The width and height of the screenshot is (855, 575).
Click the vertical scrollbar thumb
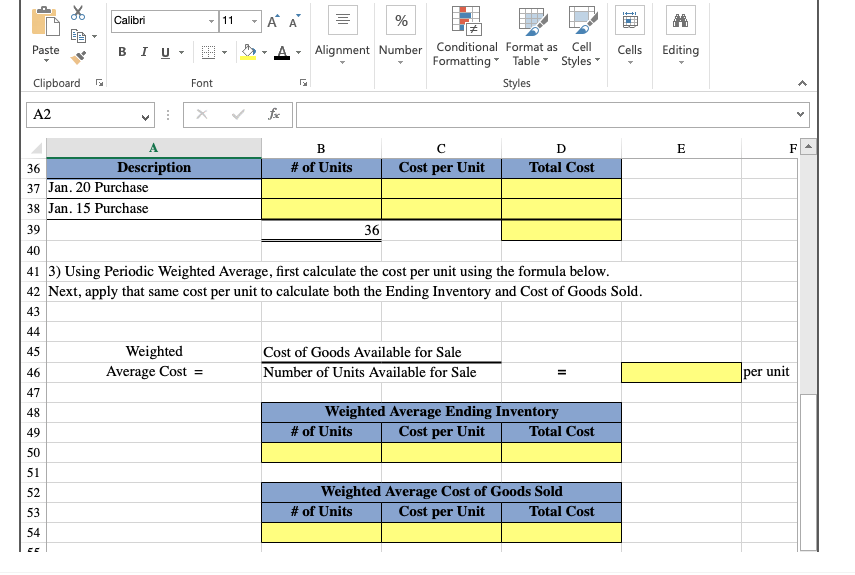click(808, 472)
